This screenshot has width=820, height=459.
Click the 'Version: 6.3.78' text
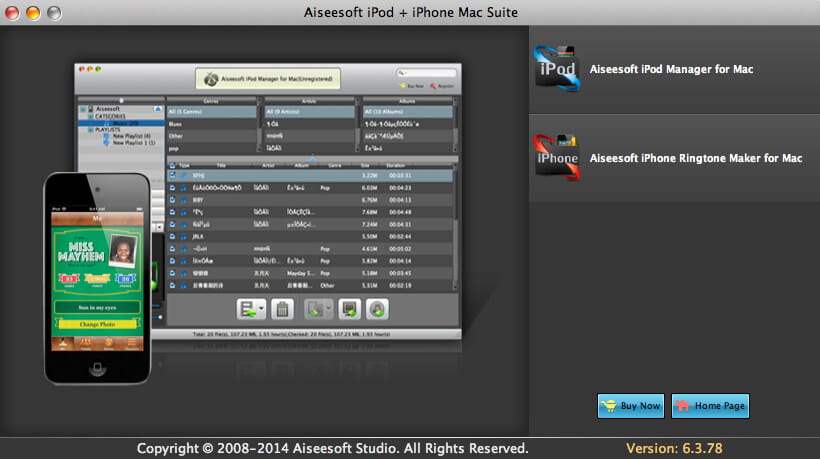coord(674,448)
